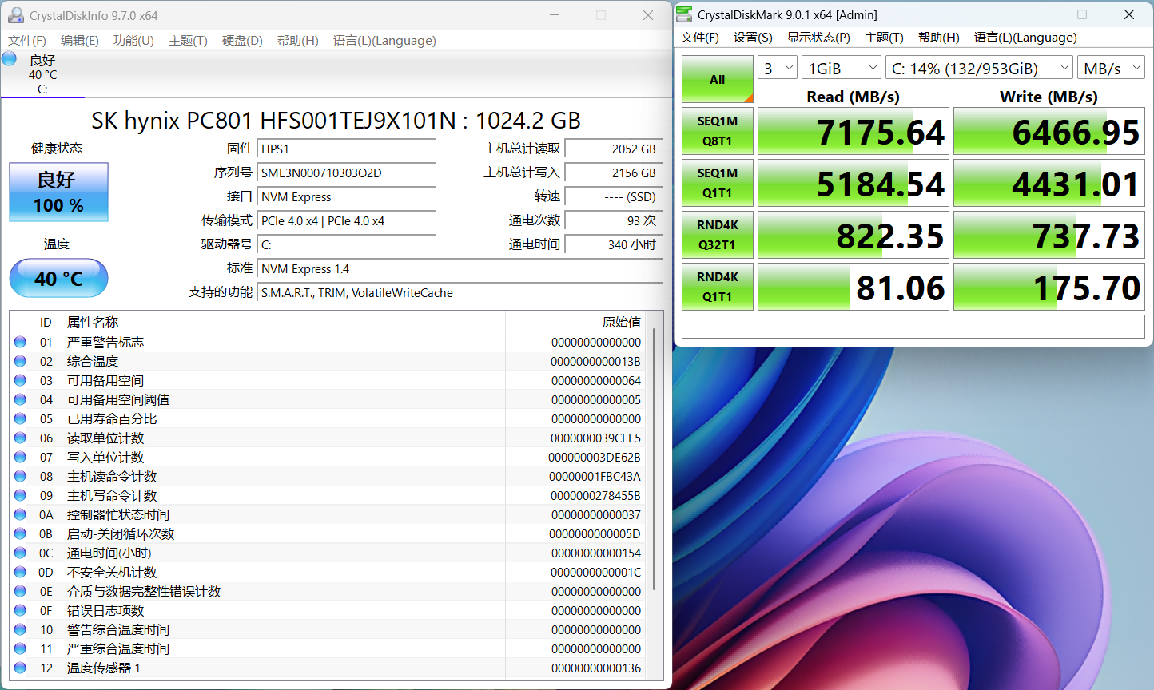Click the status dot for attribute 0B
Viewport: 1154px width, 690px height.
pos(20,533)
